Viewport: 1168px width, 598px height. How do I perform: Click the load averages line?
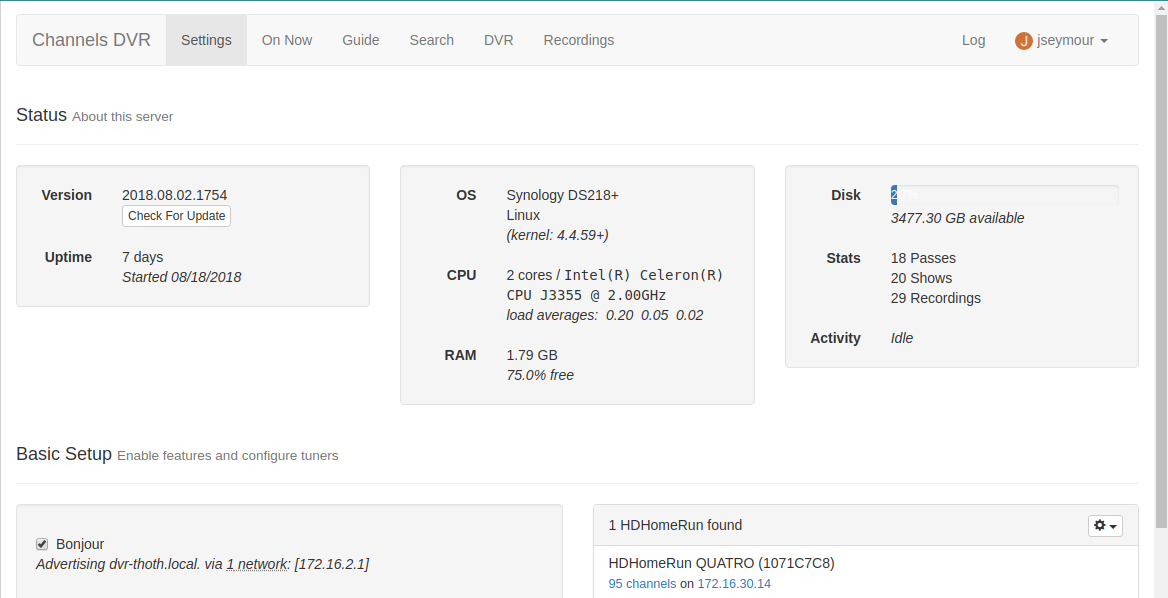604,315
